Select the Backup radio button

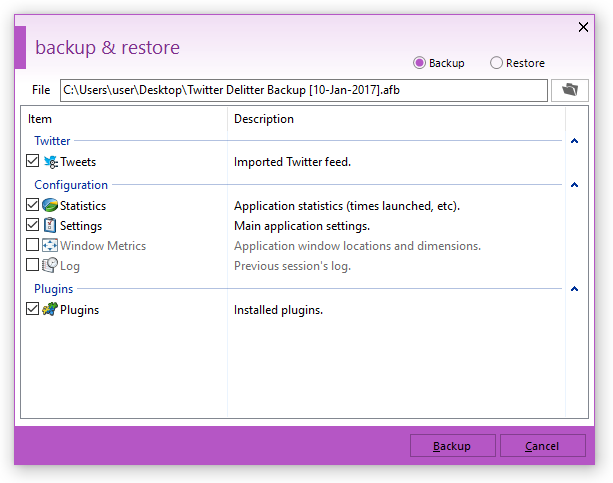[419, 63]
